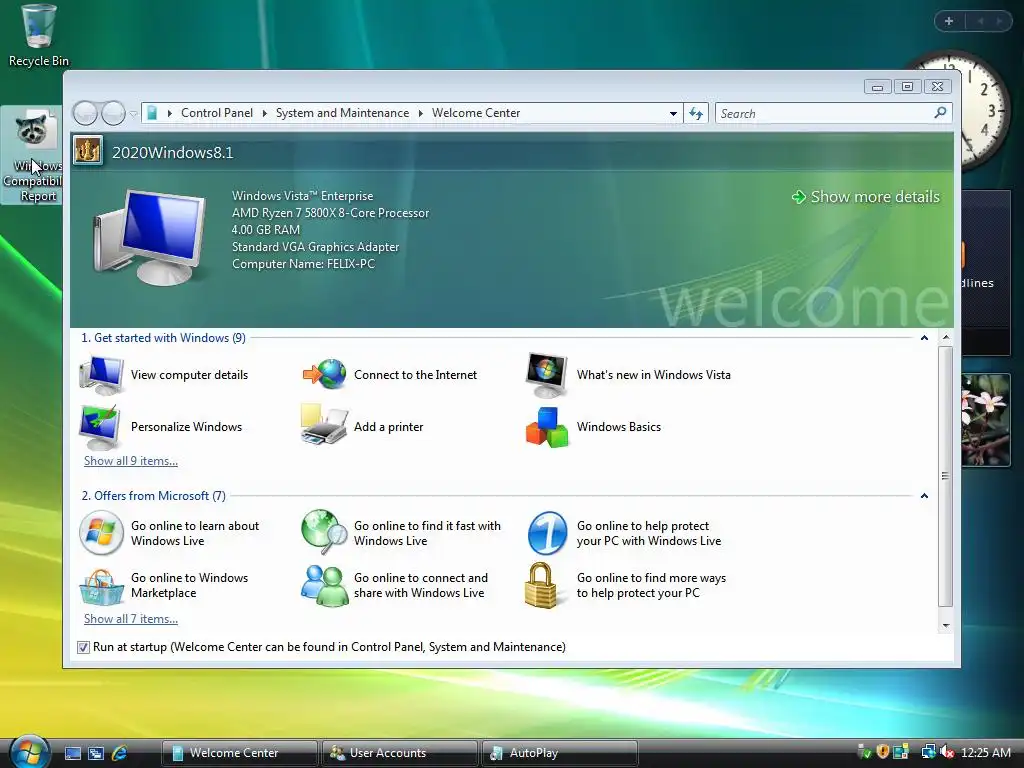This screenshot has width=1024, height=768.
Task: Open the Windows Basics cubes icon
Action: [547, 427]
